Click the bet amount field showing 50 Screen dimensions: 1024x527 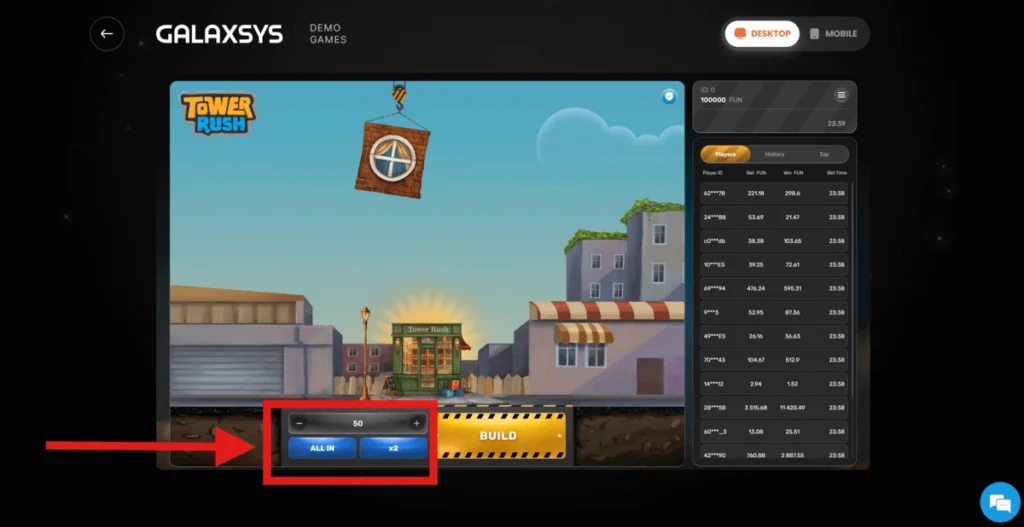pos(358,423)
